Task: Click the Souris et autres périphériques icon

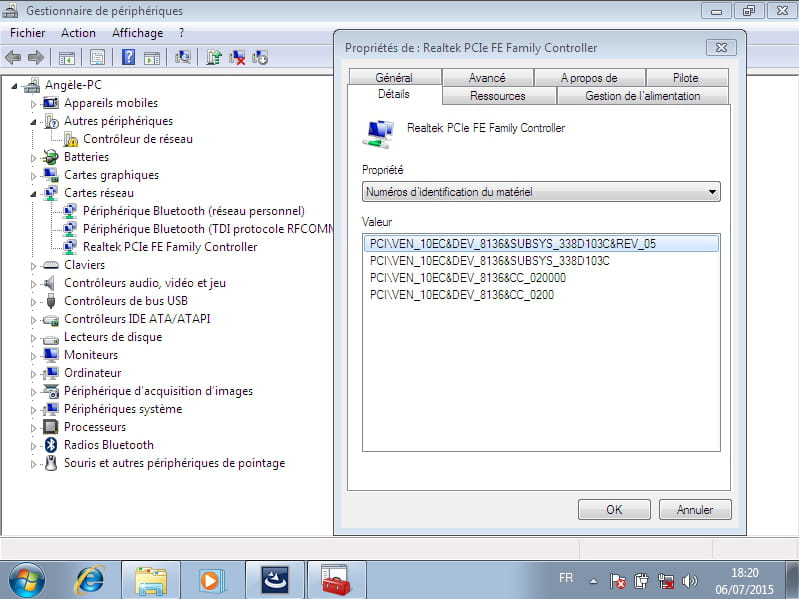Action: [50, 462]
